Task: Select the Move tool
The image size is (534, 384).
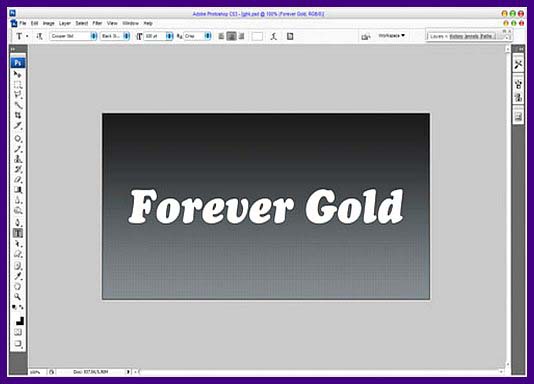Action: (x=17, y=74)
